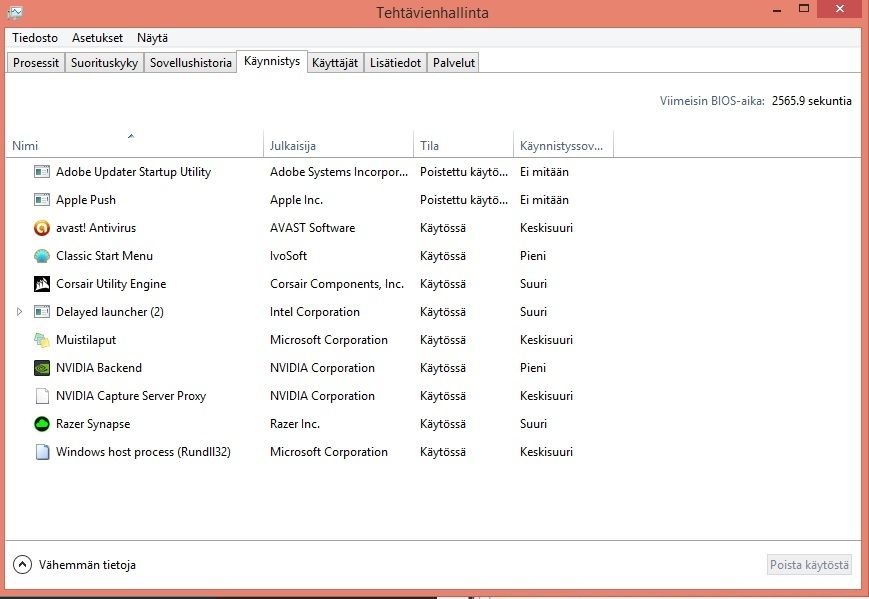Select the NVIDIA Capture Server Proxy name

131,396
